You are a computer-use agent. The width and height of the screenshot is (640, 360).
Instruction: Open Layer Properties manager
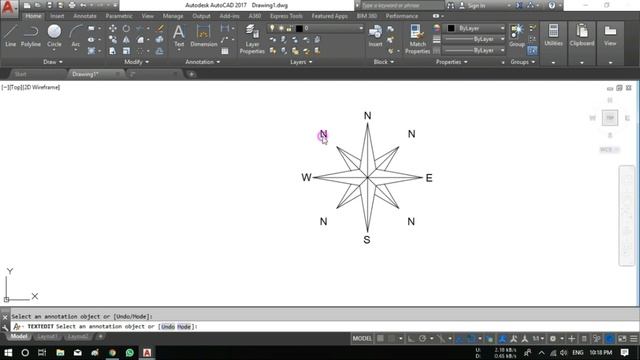252,39
